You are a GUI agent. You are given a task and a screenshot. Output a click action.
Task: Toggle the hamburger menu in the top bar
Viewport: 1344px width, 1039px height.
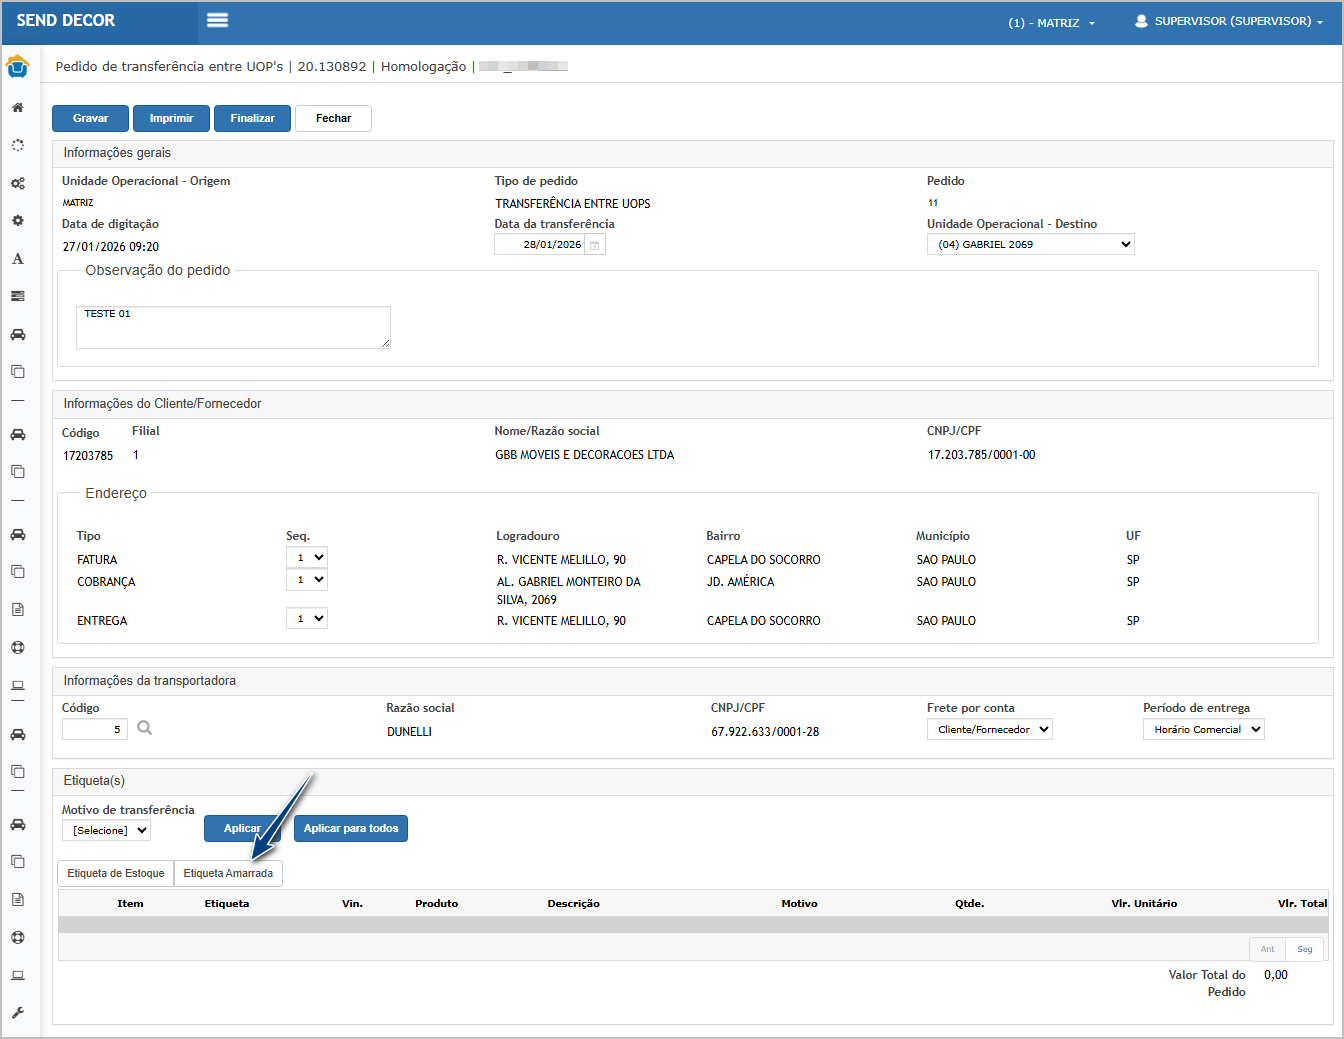coord(217,20)
